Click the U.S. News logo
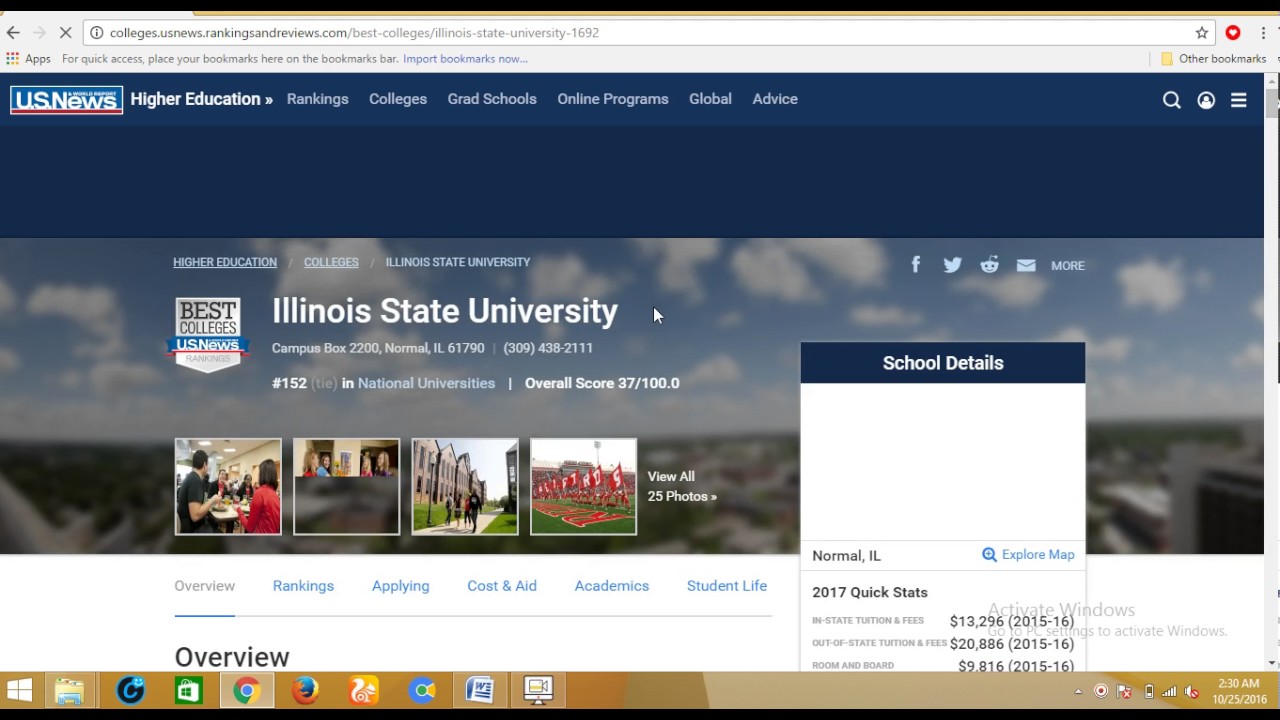The image size is (1280, 720). pyautogui.click(x=66, y=100)
